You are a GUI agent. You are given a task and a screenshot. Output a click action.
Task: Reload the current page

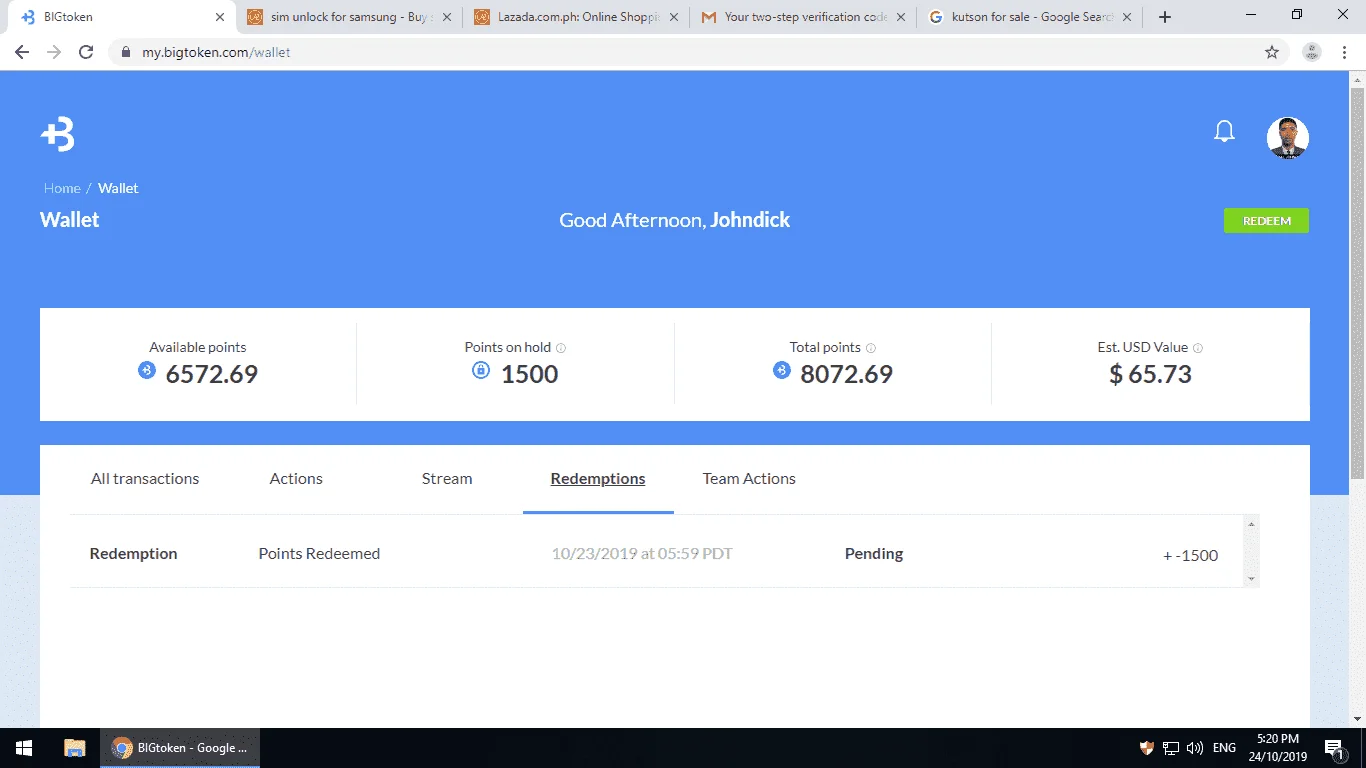pyautogui.click(x=86, y=52)
